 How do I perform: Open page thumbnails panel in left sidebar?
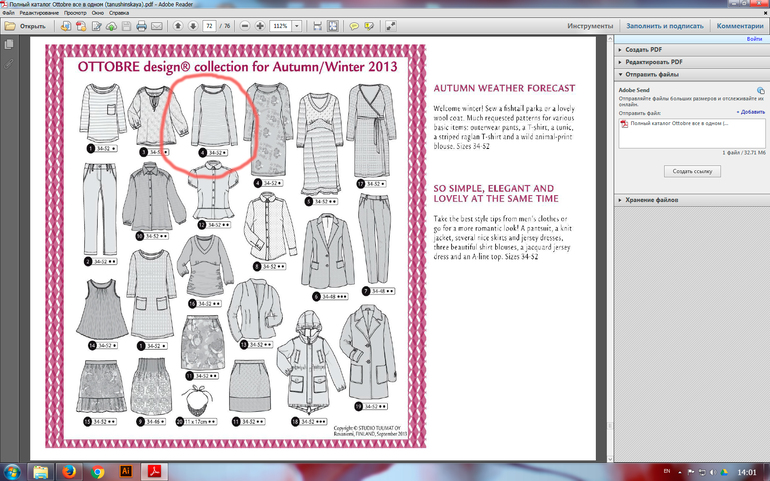[9, 44]
